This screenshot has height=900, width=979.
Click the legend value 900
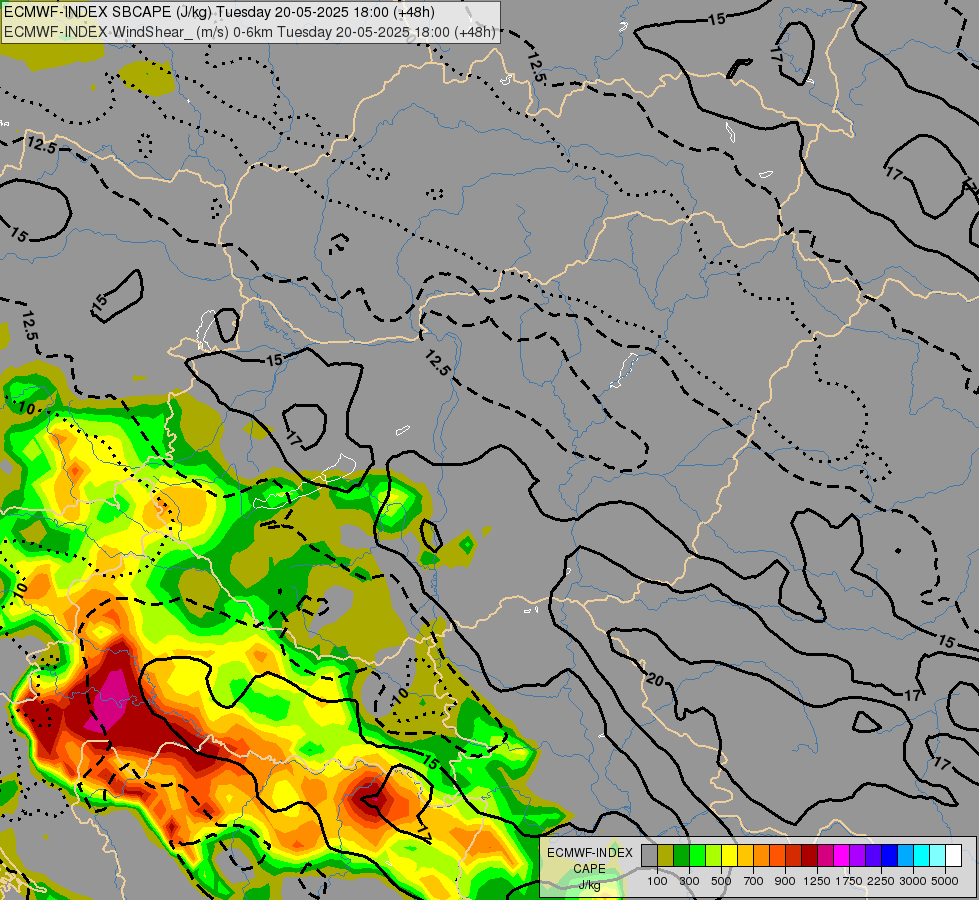point(785,881)
